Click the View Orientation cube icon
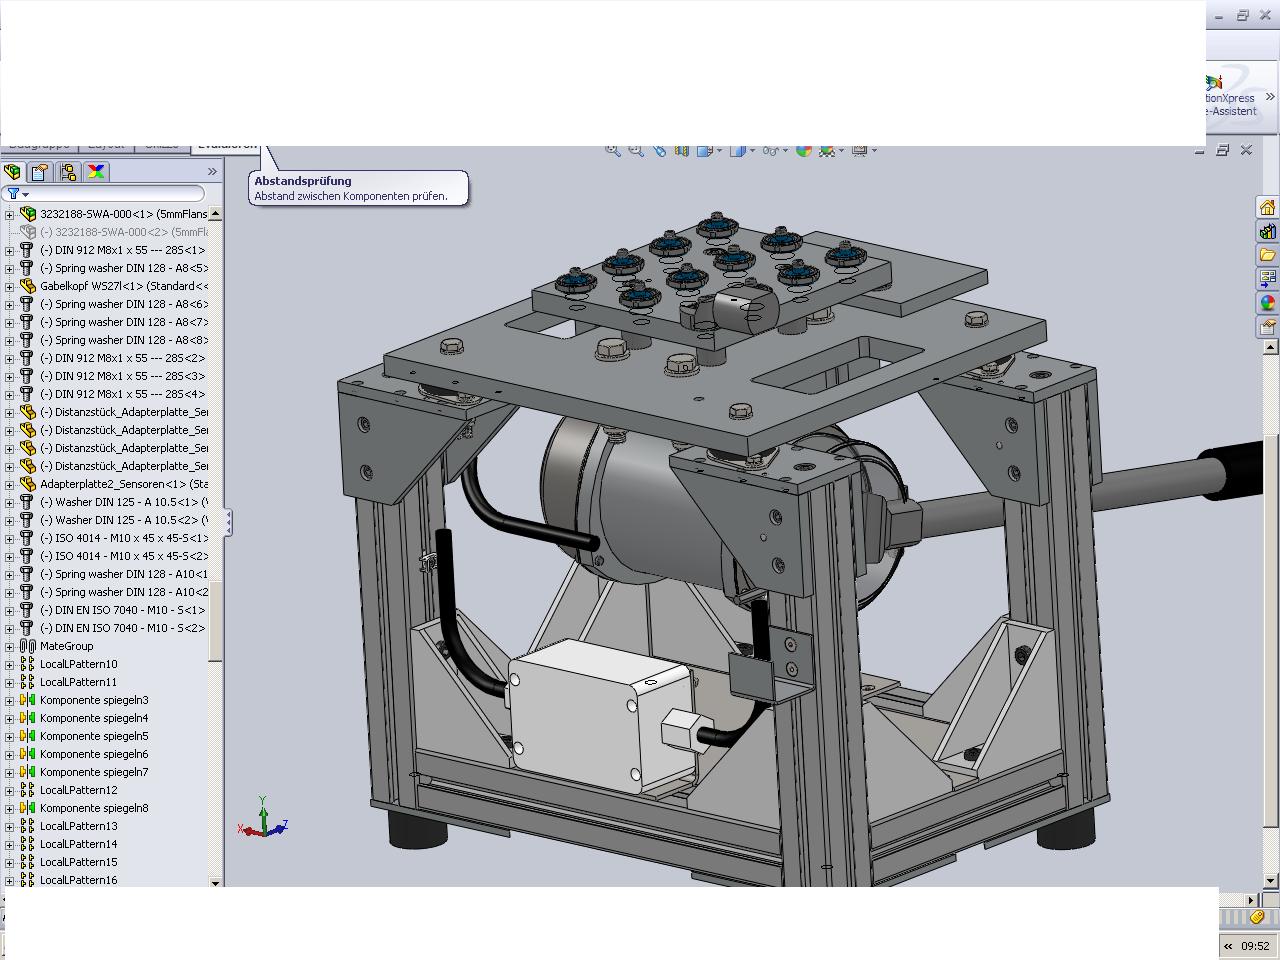The width and height of the screenshot is (1280, 960). tap(705, 150)
